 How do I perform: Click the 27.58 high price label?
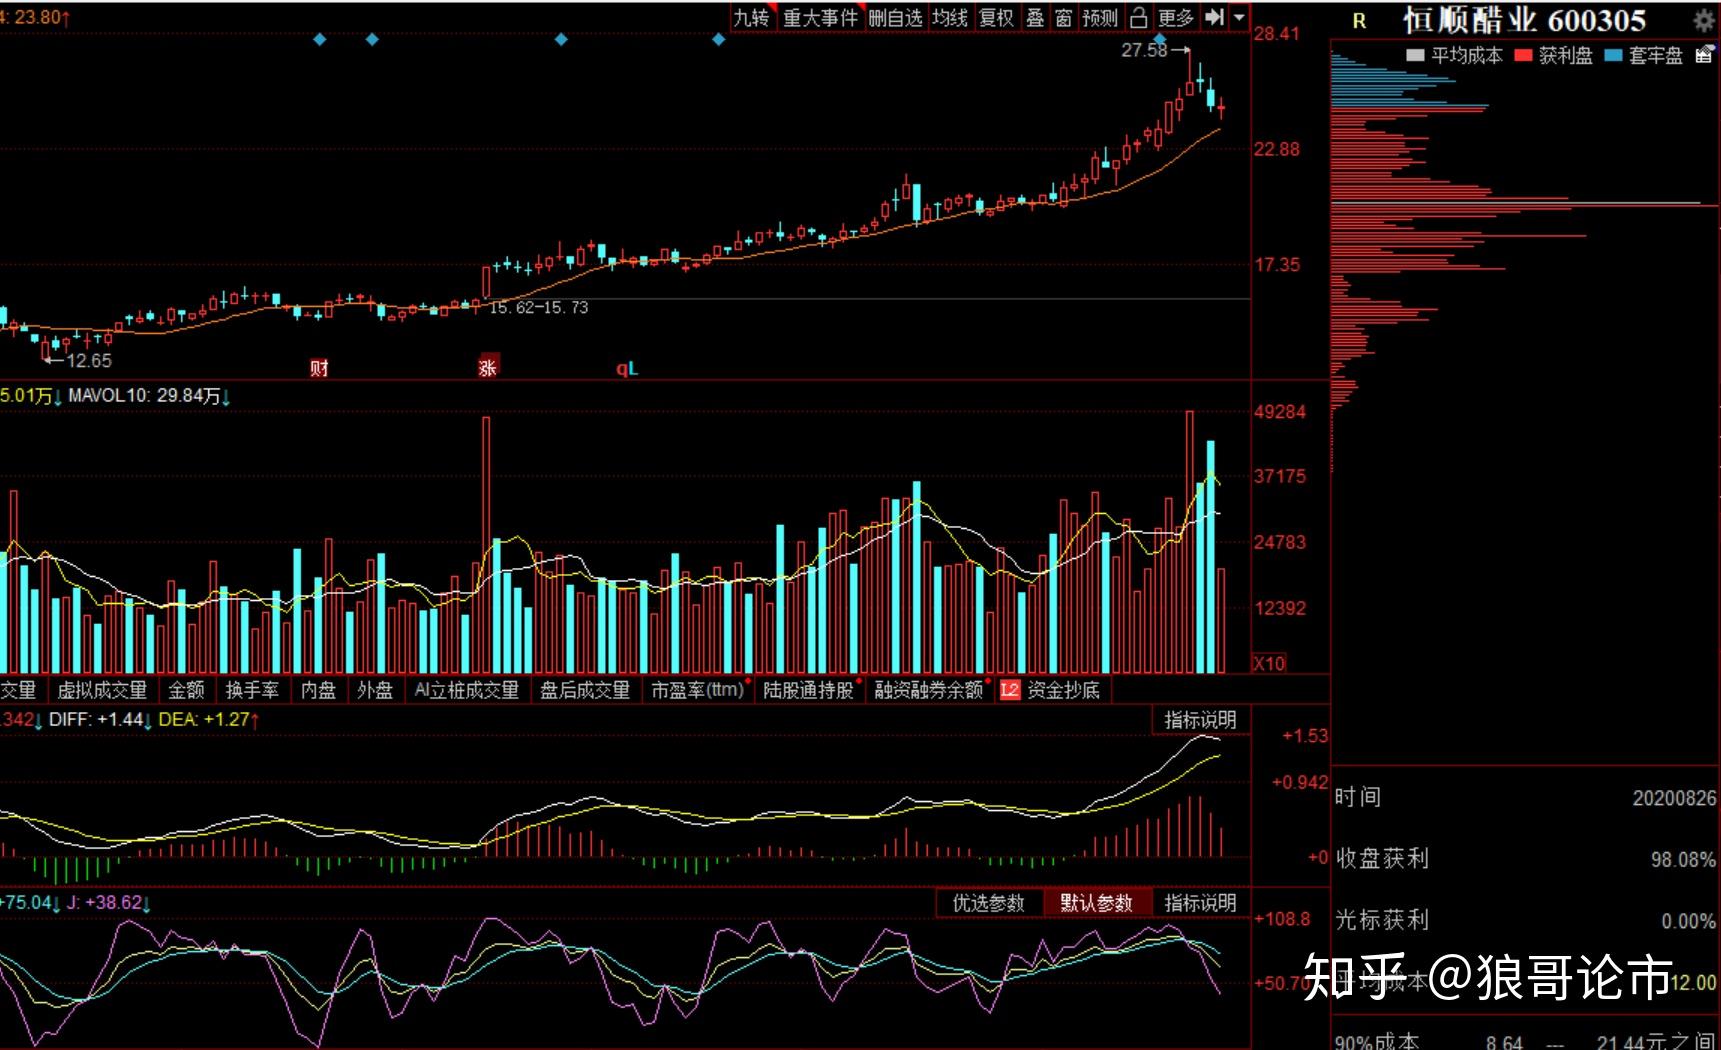(1144, 50)
